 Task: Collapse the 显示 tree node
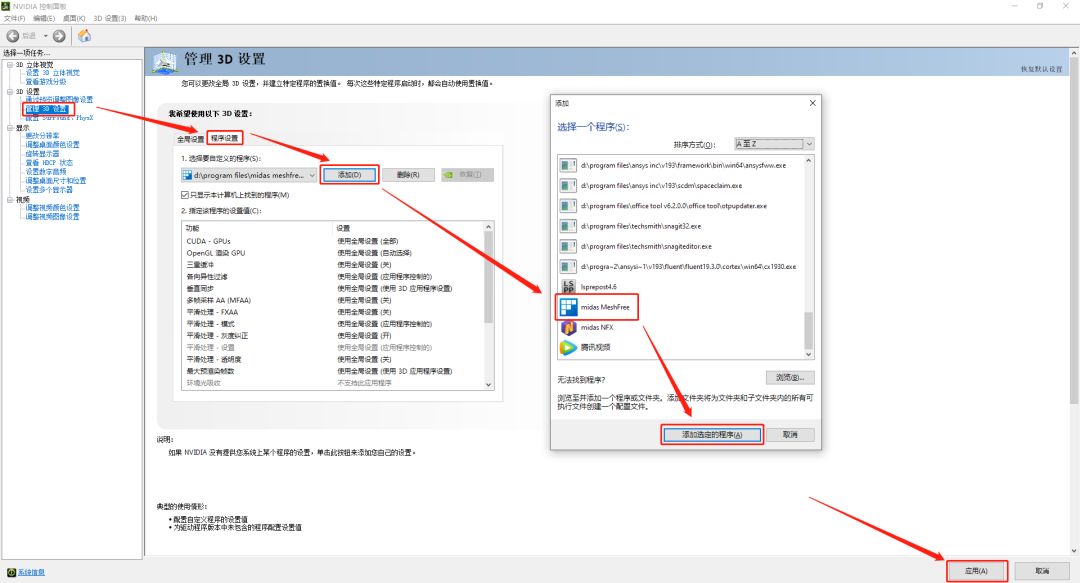(x=10, y=128)
